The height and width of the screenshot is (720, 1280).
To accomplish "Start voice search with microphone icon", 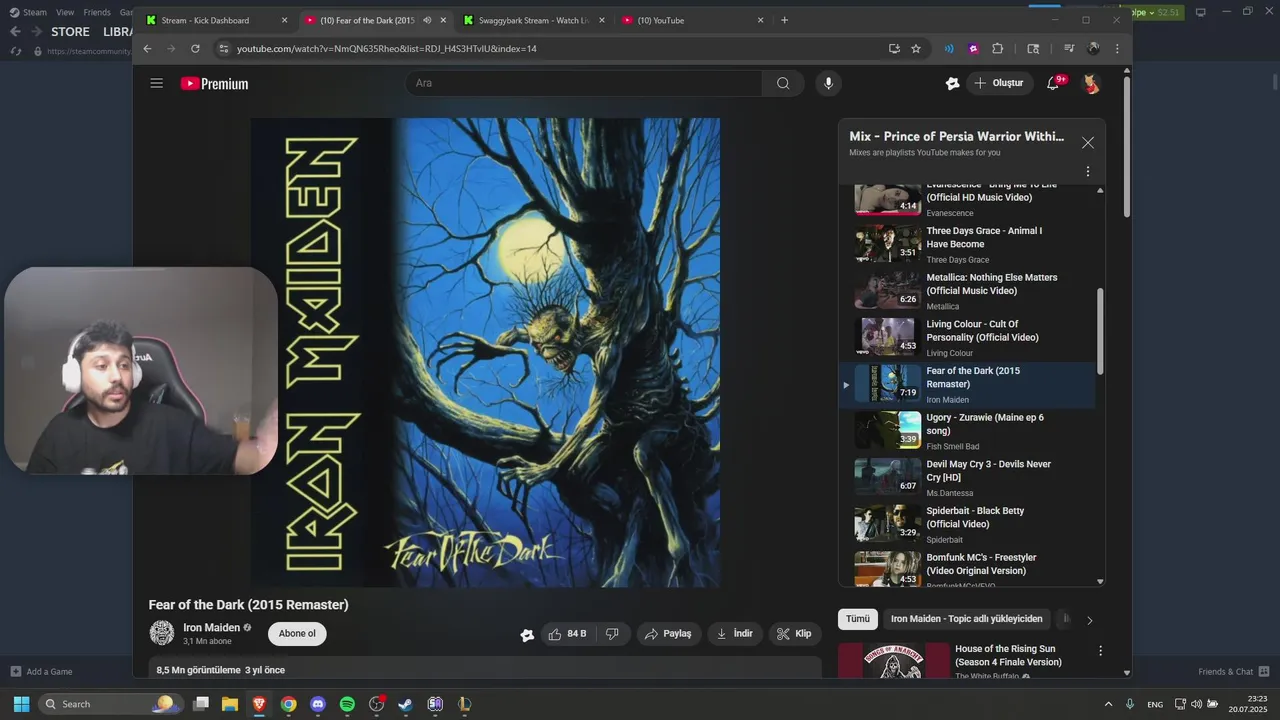I will [x=828, y=83].
